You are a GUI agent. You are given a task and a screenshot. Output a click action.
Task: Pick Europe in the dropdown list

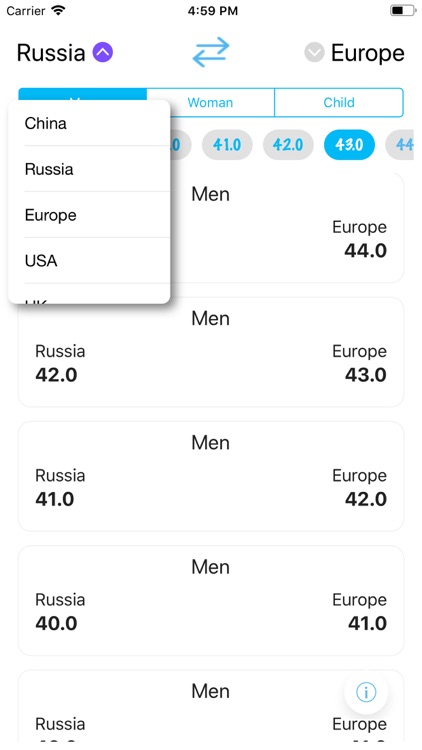coord(89,215)
